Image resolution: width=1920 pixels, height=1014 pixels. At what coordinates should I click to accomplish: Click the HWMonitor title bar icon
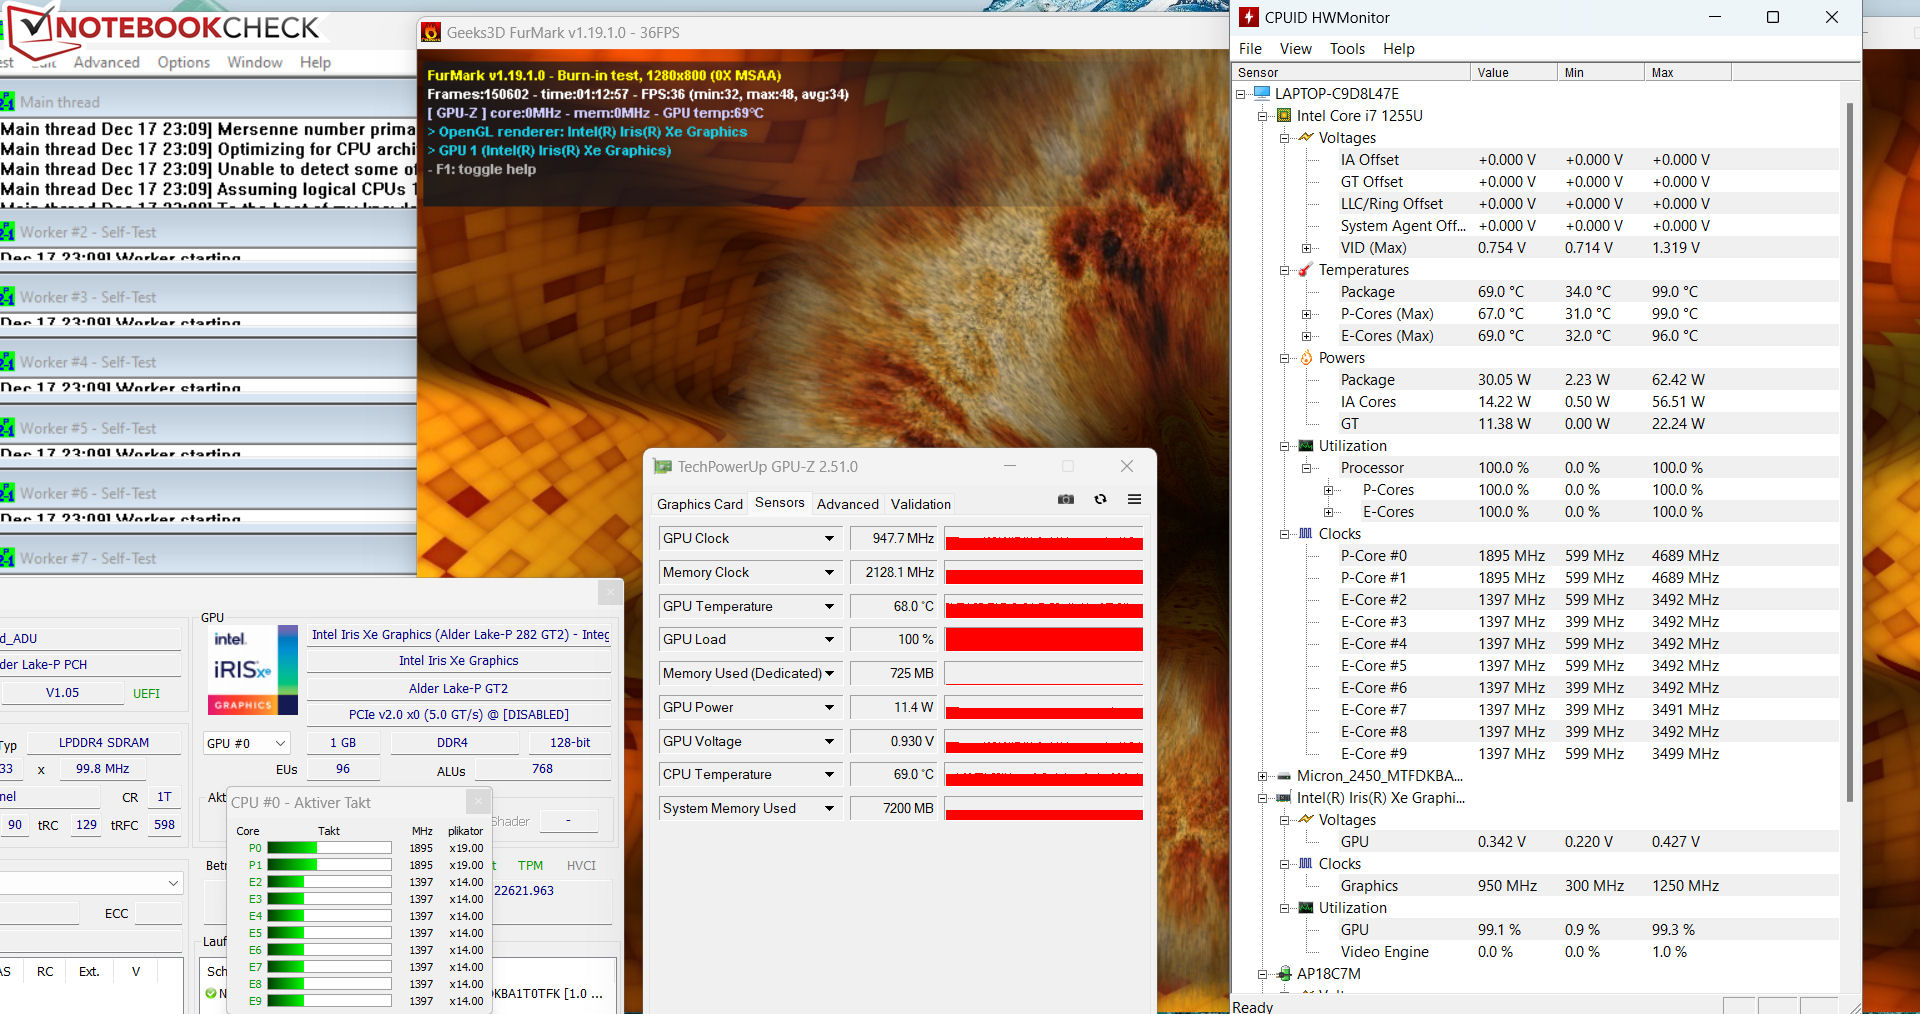click(1249, 17)
